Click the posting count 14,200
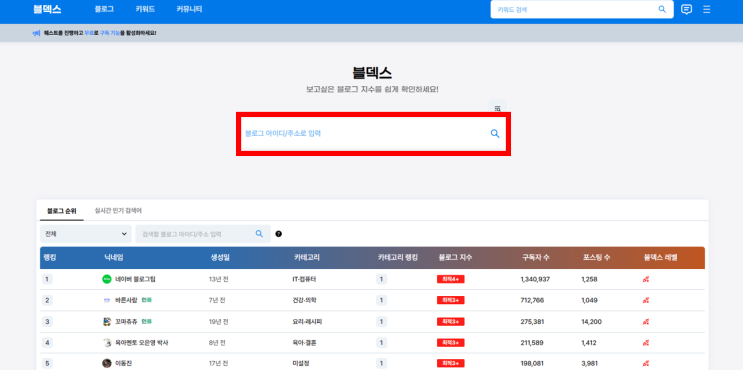The image size is (743, 370). click(591, 322)
